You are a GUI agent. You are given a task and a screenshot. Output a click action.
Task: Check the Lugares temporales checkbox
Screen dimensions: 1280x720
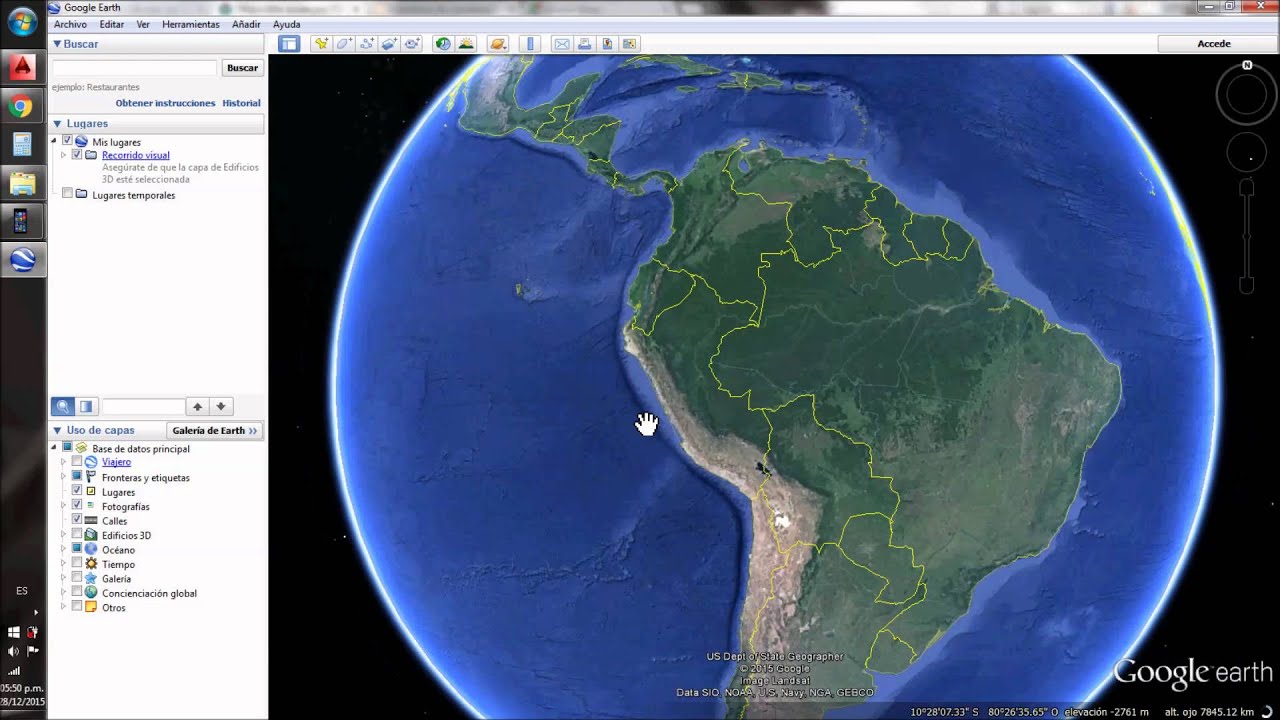click(67, 194)
